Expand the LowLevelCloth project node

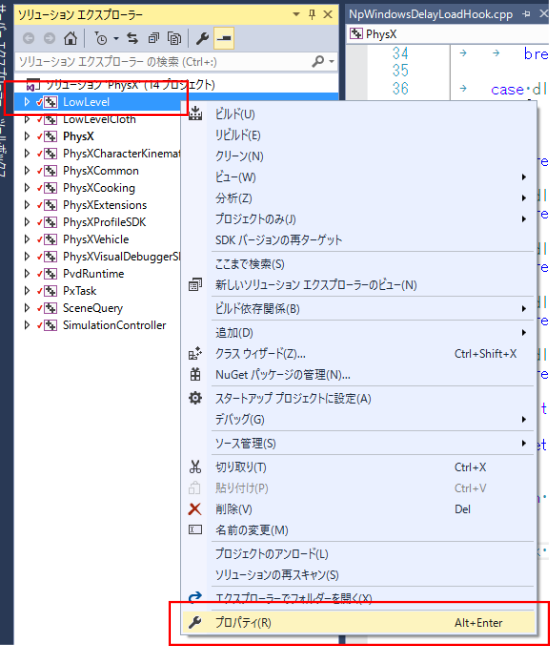click(x=27, y=119)
